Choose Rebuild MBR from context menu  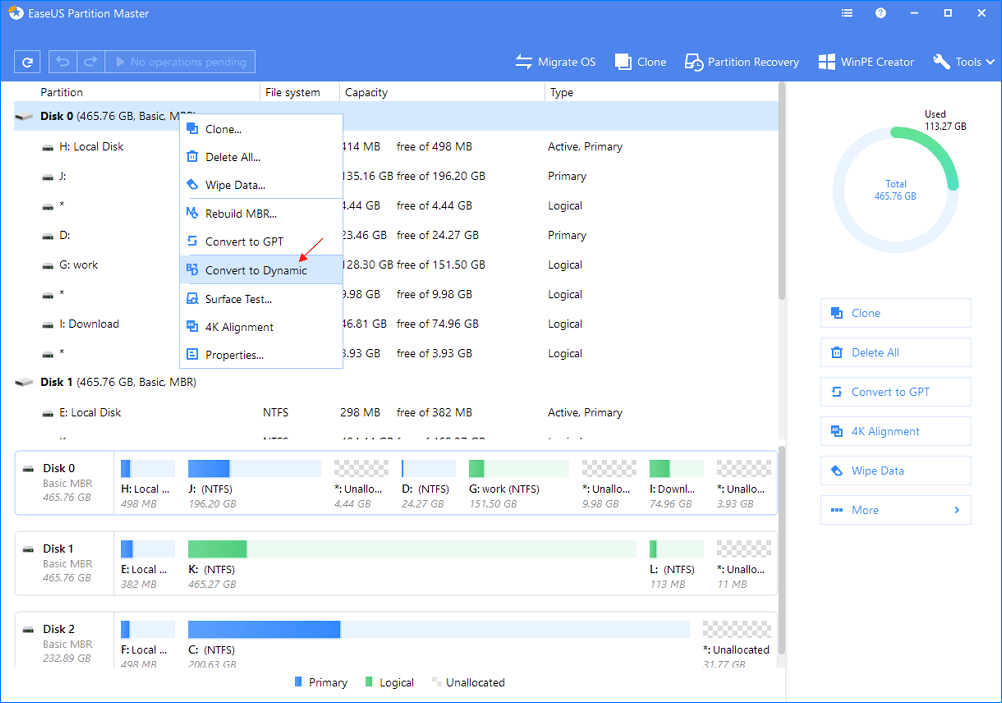tap(240, 214)
